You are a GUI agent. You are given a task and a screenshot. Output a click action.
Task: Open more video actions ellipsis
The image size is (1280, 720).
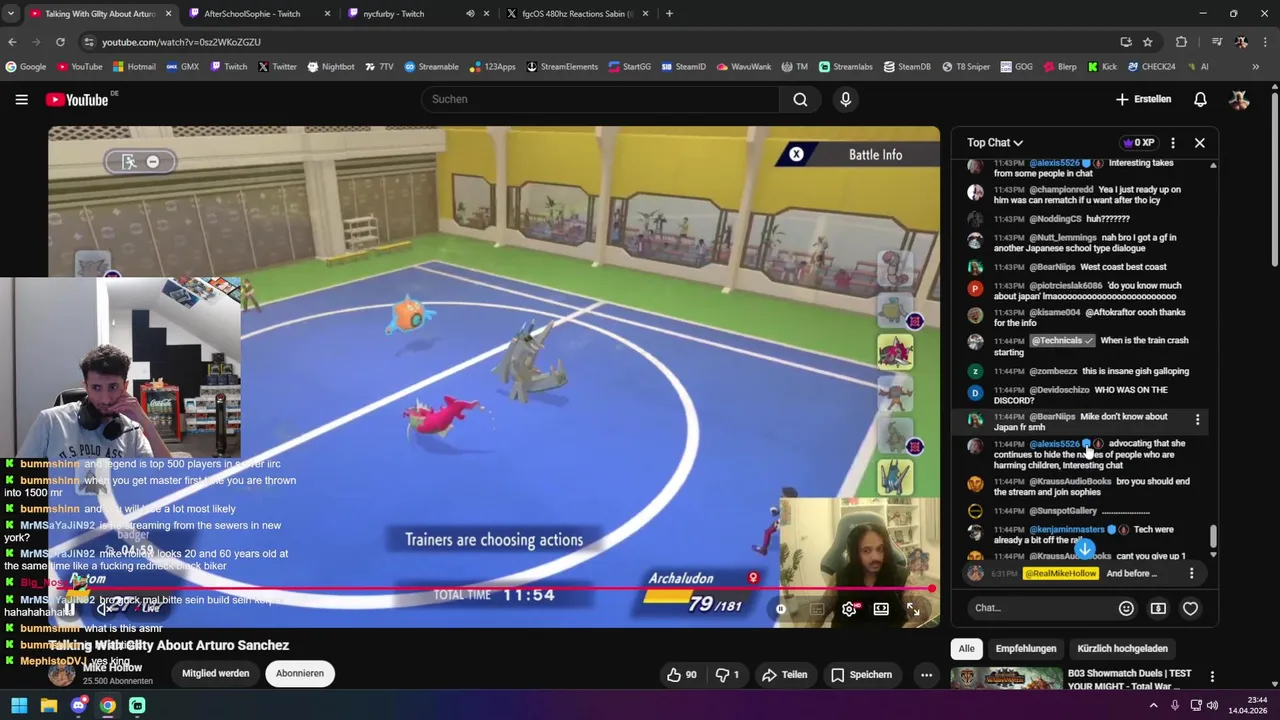[926, 674]
